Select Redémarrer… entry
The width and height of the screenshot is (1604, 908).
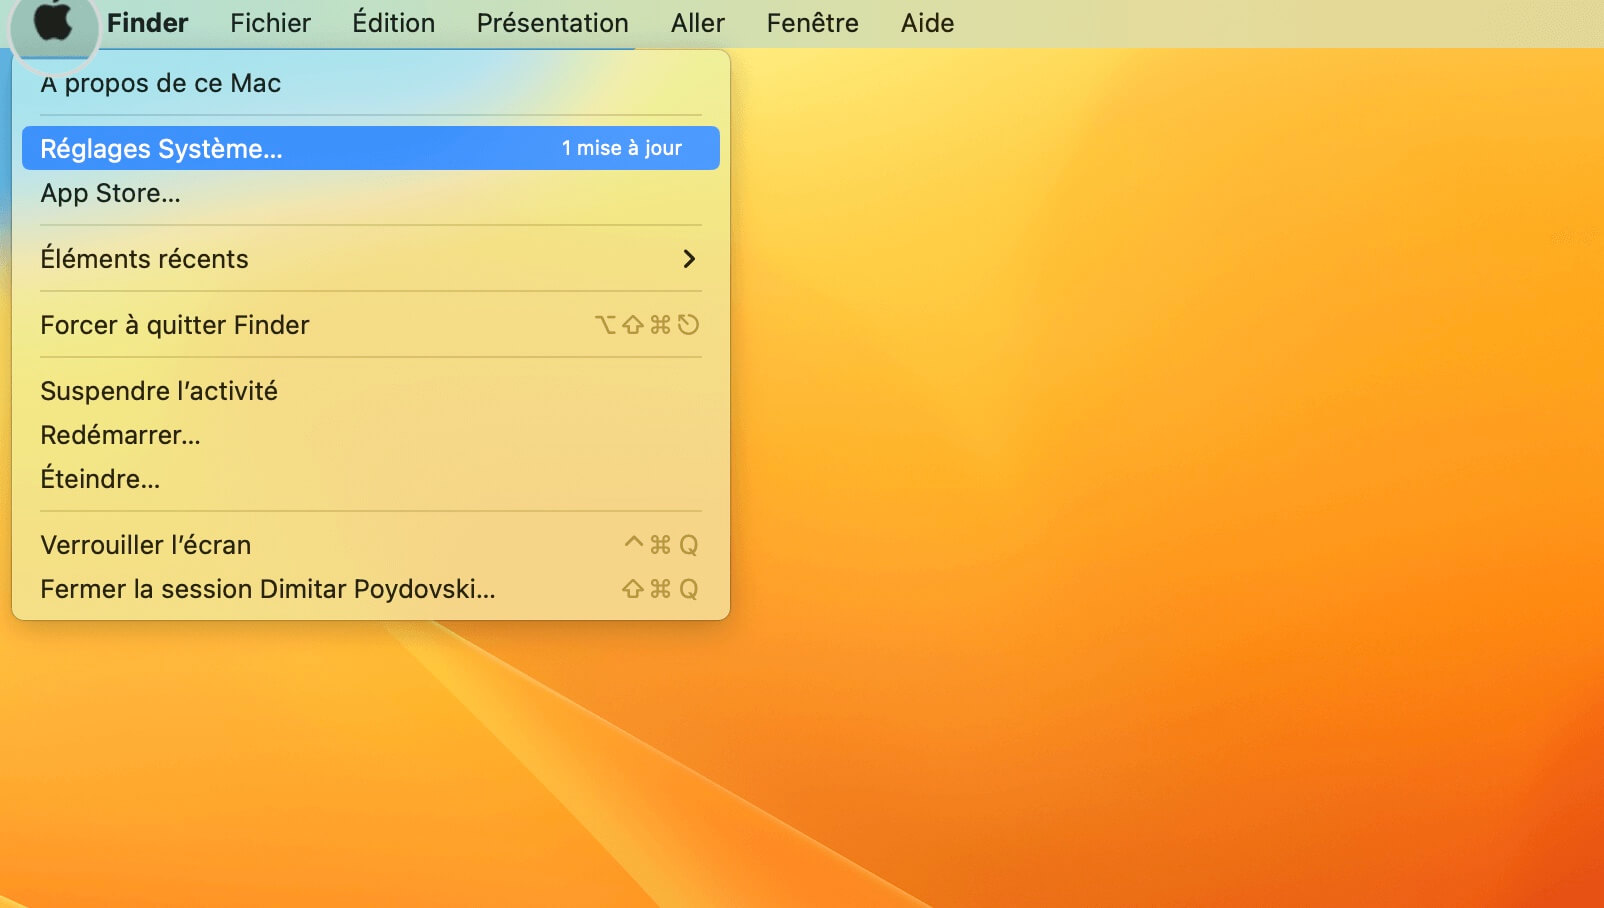tap(370, 435)
